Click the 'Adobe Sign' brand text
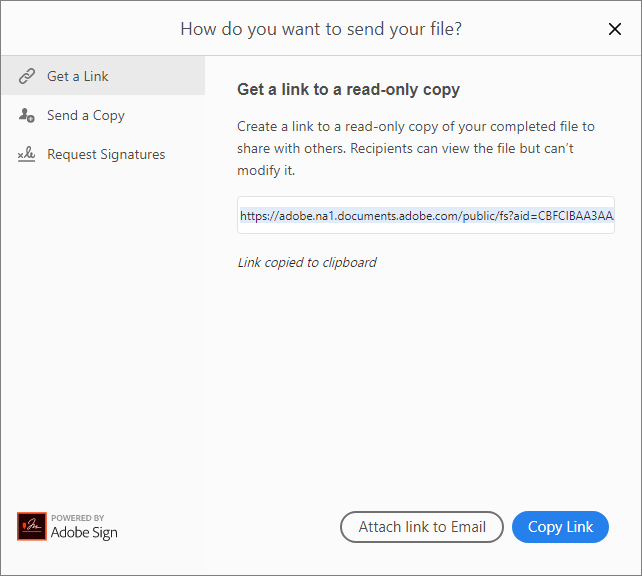642x576 pixels. 84,533
